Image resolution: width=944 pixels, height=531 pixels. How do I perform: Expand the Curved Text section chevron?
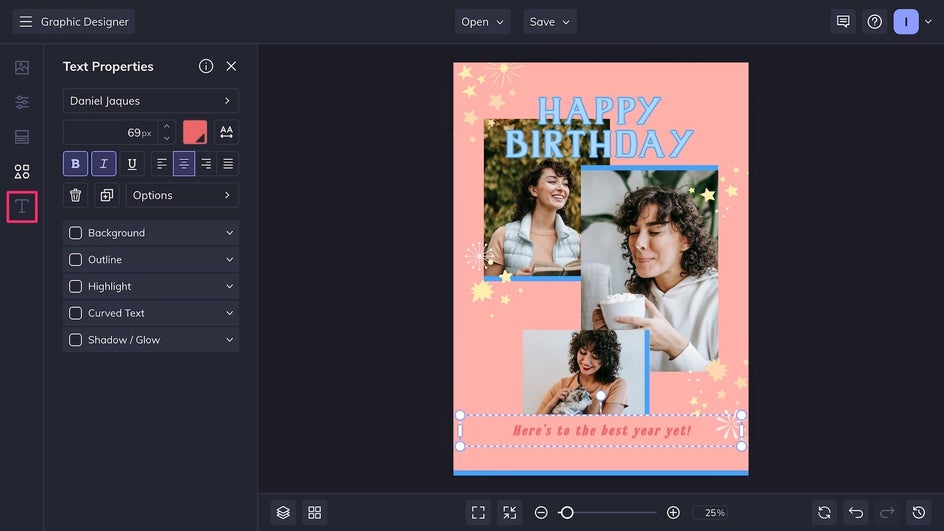coord(229,313)
